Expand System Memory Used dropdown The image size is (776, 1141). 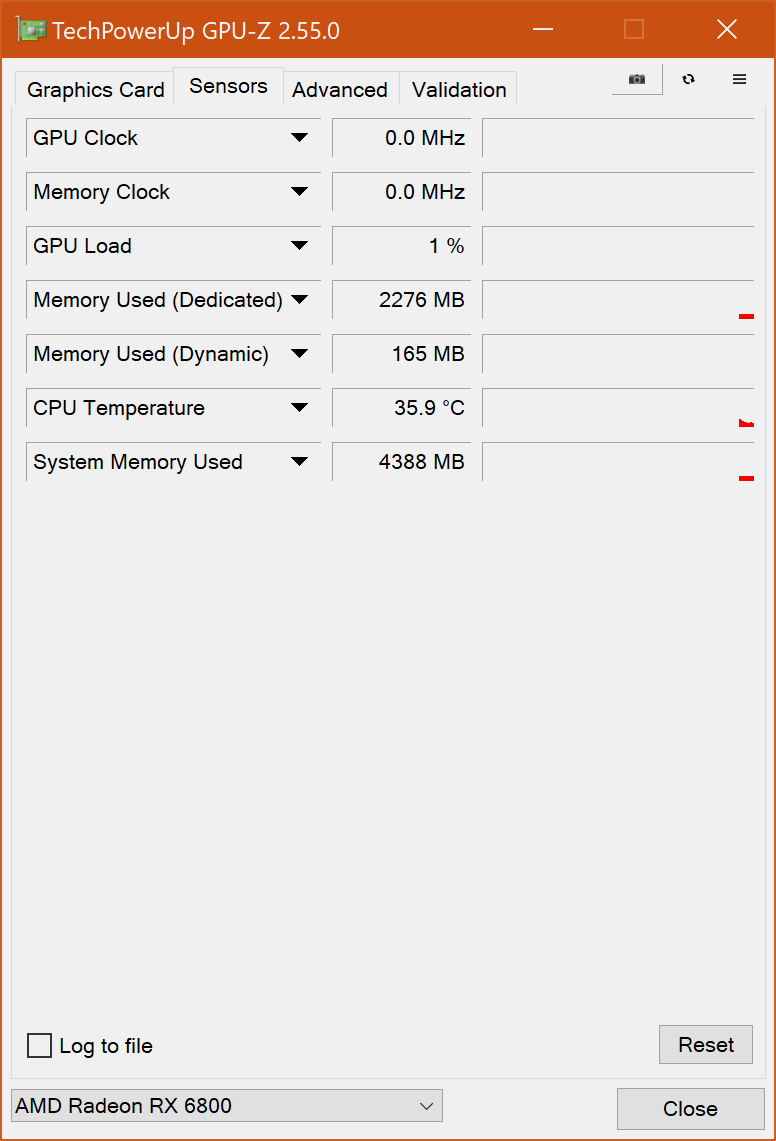click(x=299, y=462)
